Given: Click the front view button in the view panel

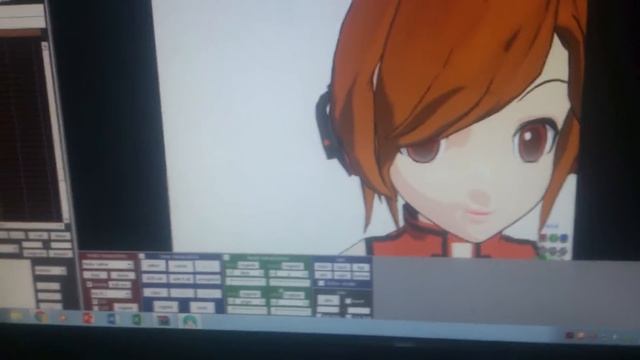Looking at the screenshot, I should pyautogui.click(x=323, y=267).
